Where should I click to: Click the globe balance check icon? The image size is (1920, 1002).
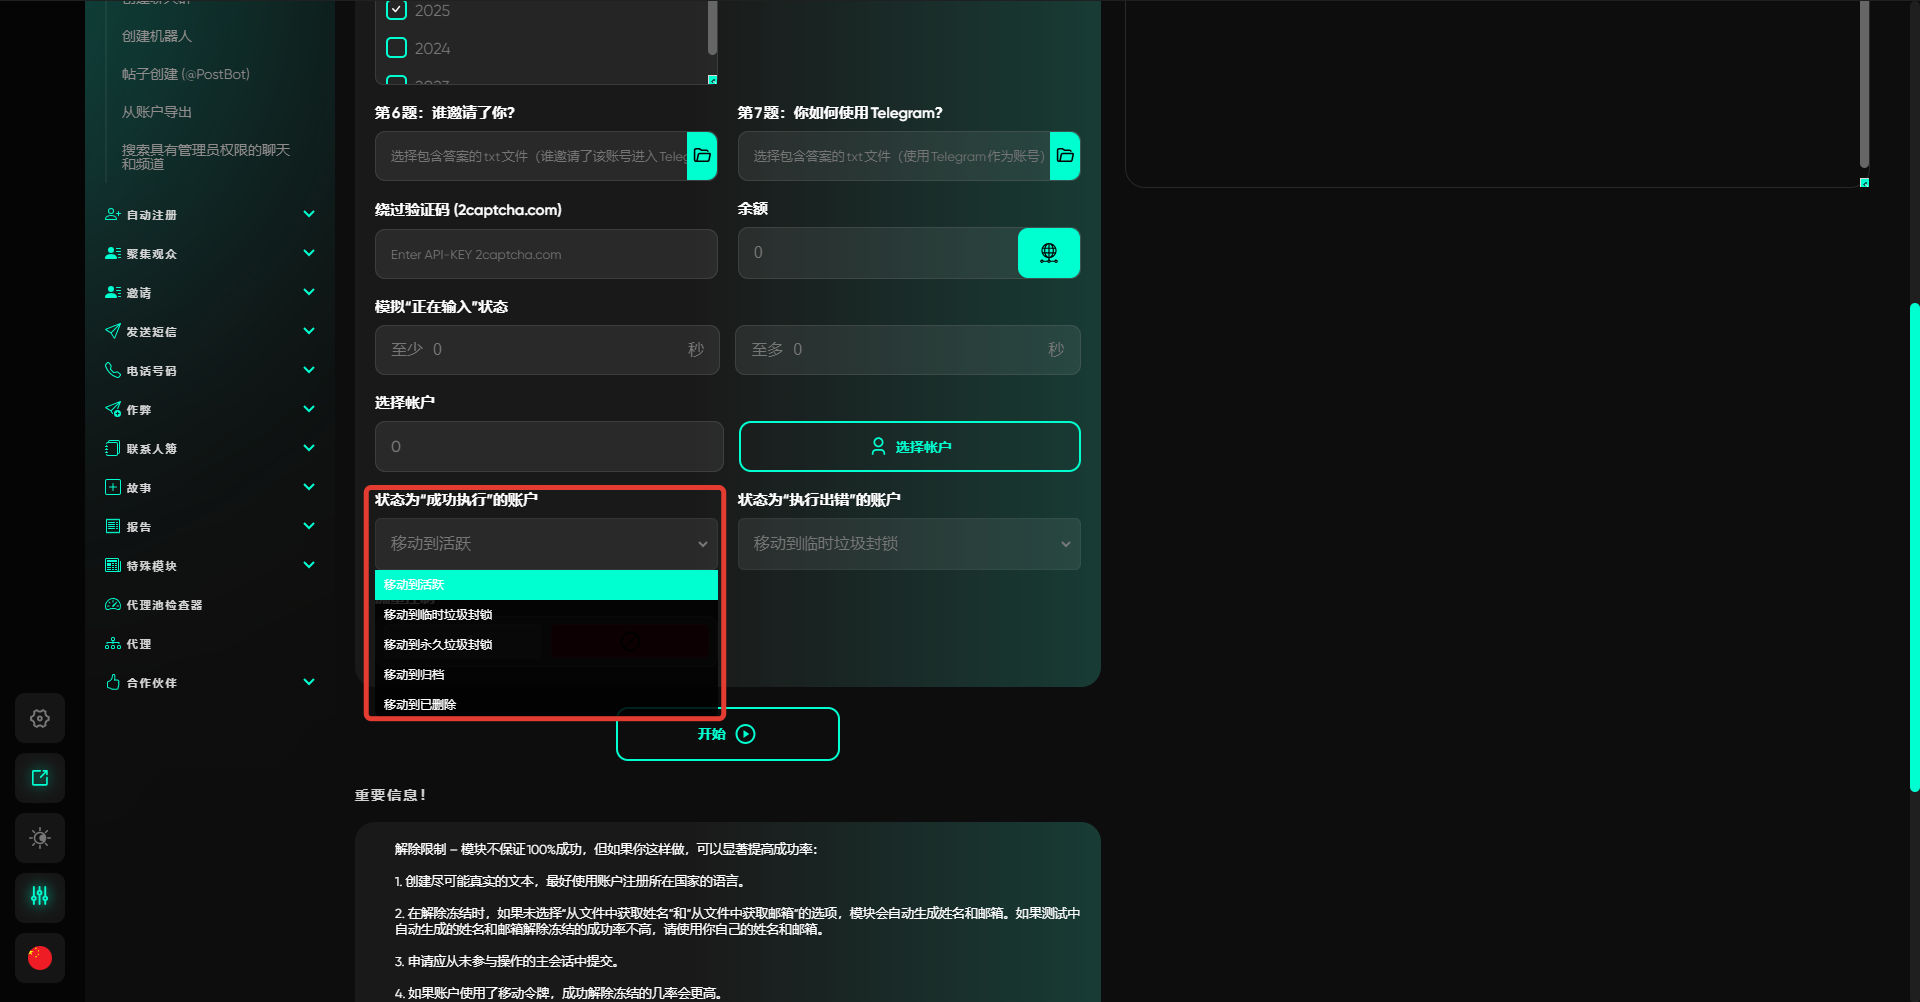click(1049, 253)
